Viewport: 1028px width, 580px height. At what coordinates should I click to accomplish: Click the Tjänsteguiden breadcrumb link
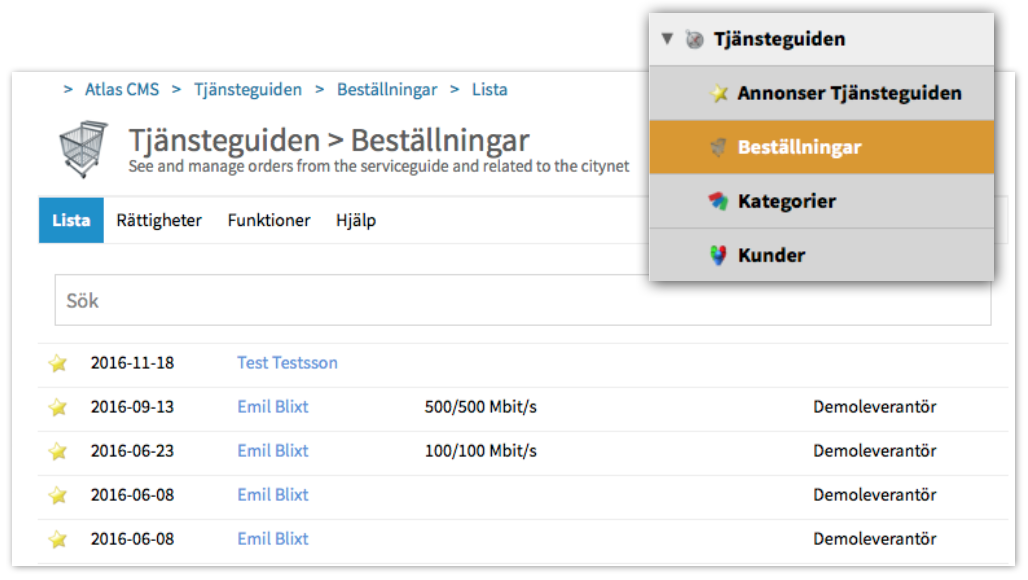[248, 90]
